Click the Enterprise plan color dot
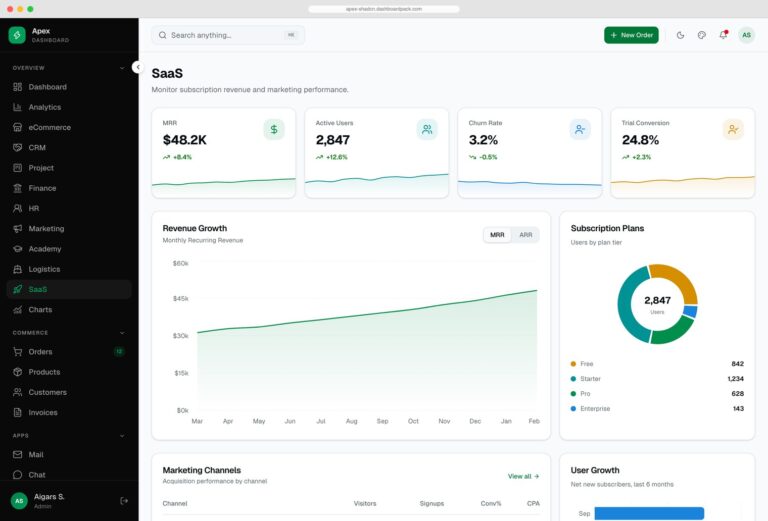This screenshot has width=768, height=521. pyautogui.click(x=573, y=408)
